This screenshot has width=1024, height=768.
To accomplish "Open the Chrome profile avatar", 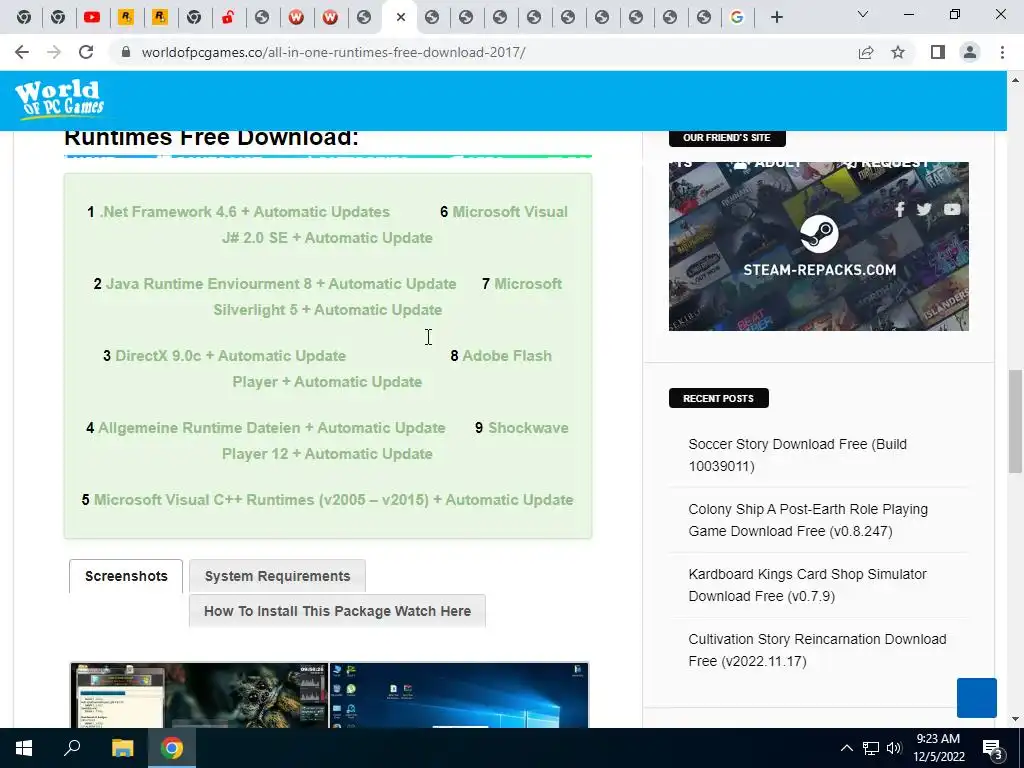I will pos(970,52).
